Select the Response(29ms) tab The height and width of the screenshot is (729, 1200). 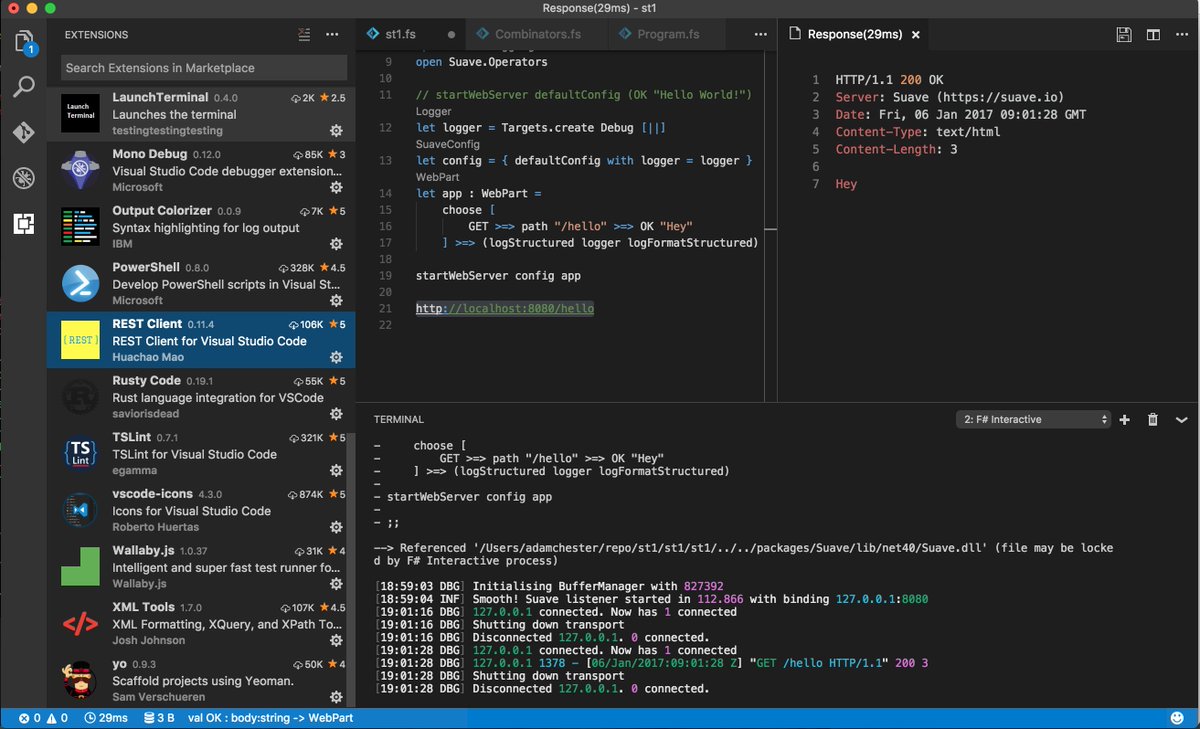(x=853, y=35)
